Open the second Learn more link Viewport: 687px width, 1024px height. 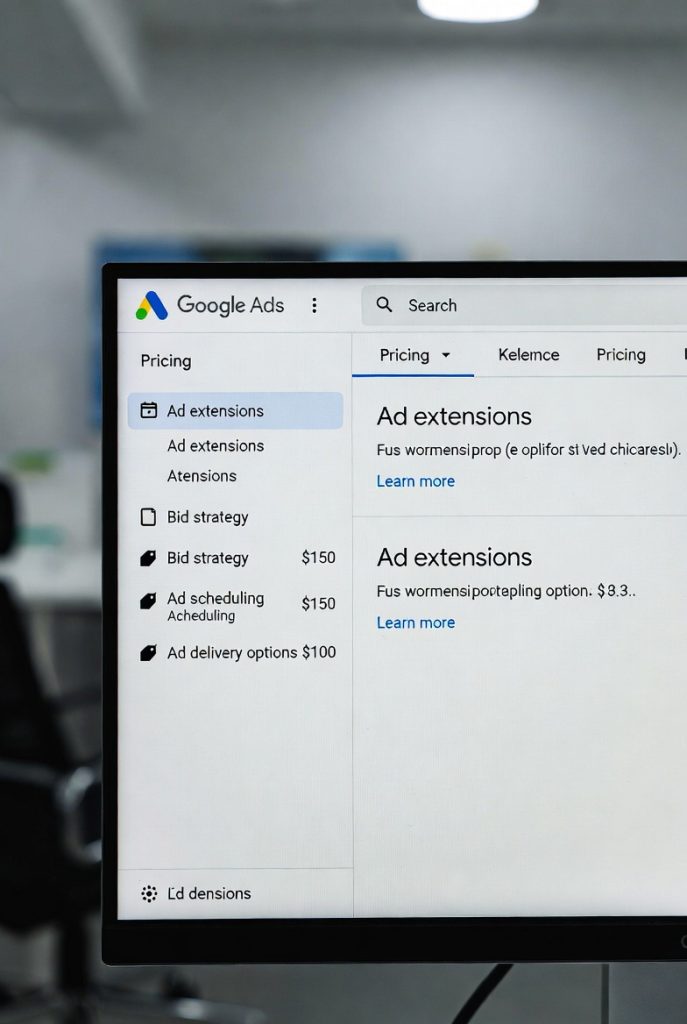415,622
